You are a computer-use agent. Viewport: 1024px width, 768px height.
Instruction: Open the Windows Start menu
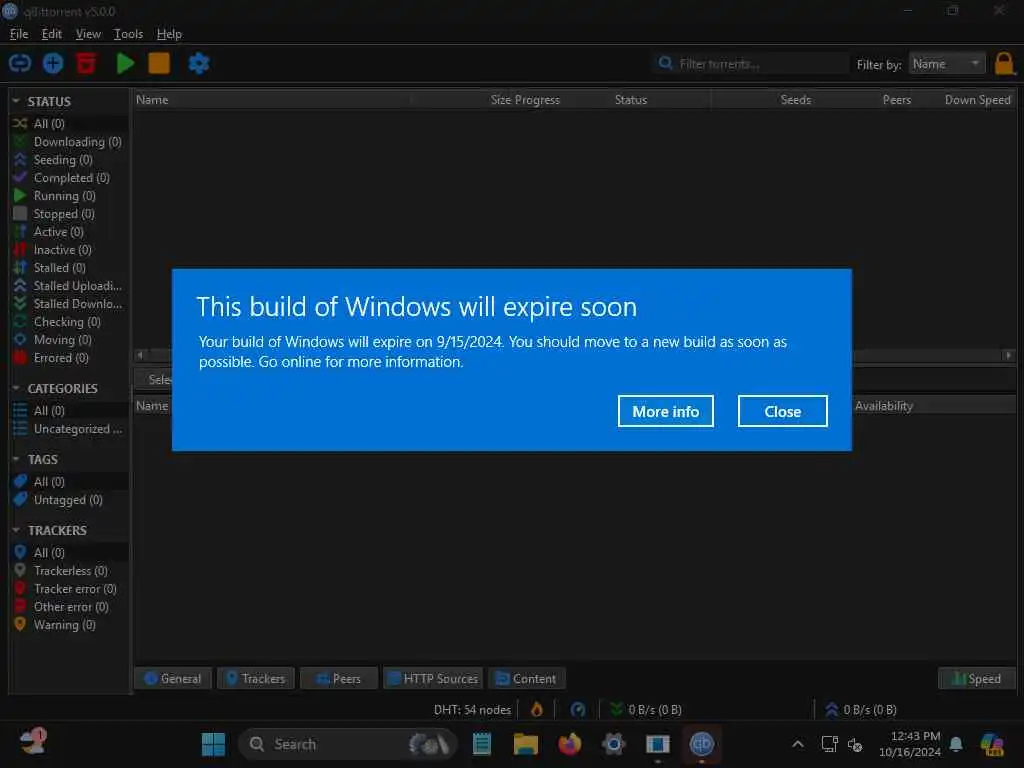tap(213, 744)
